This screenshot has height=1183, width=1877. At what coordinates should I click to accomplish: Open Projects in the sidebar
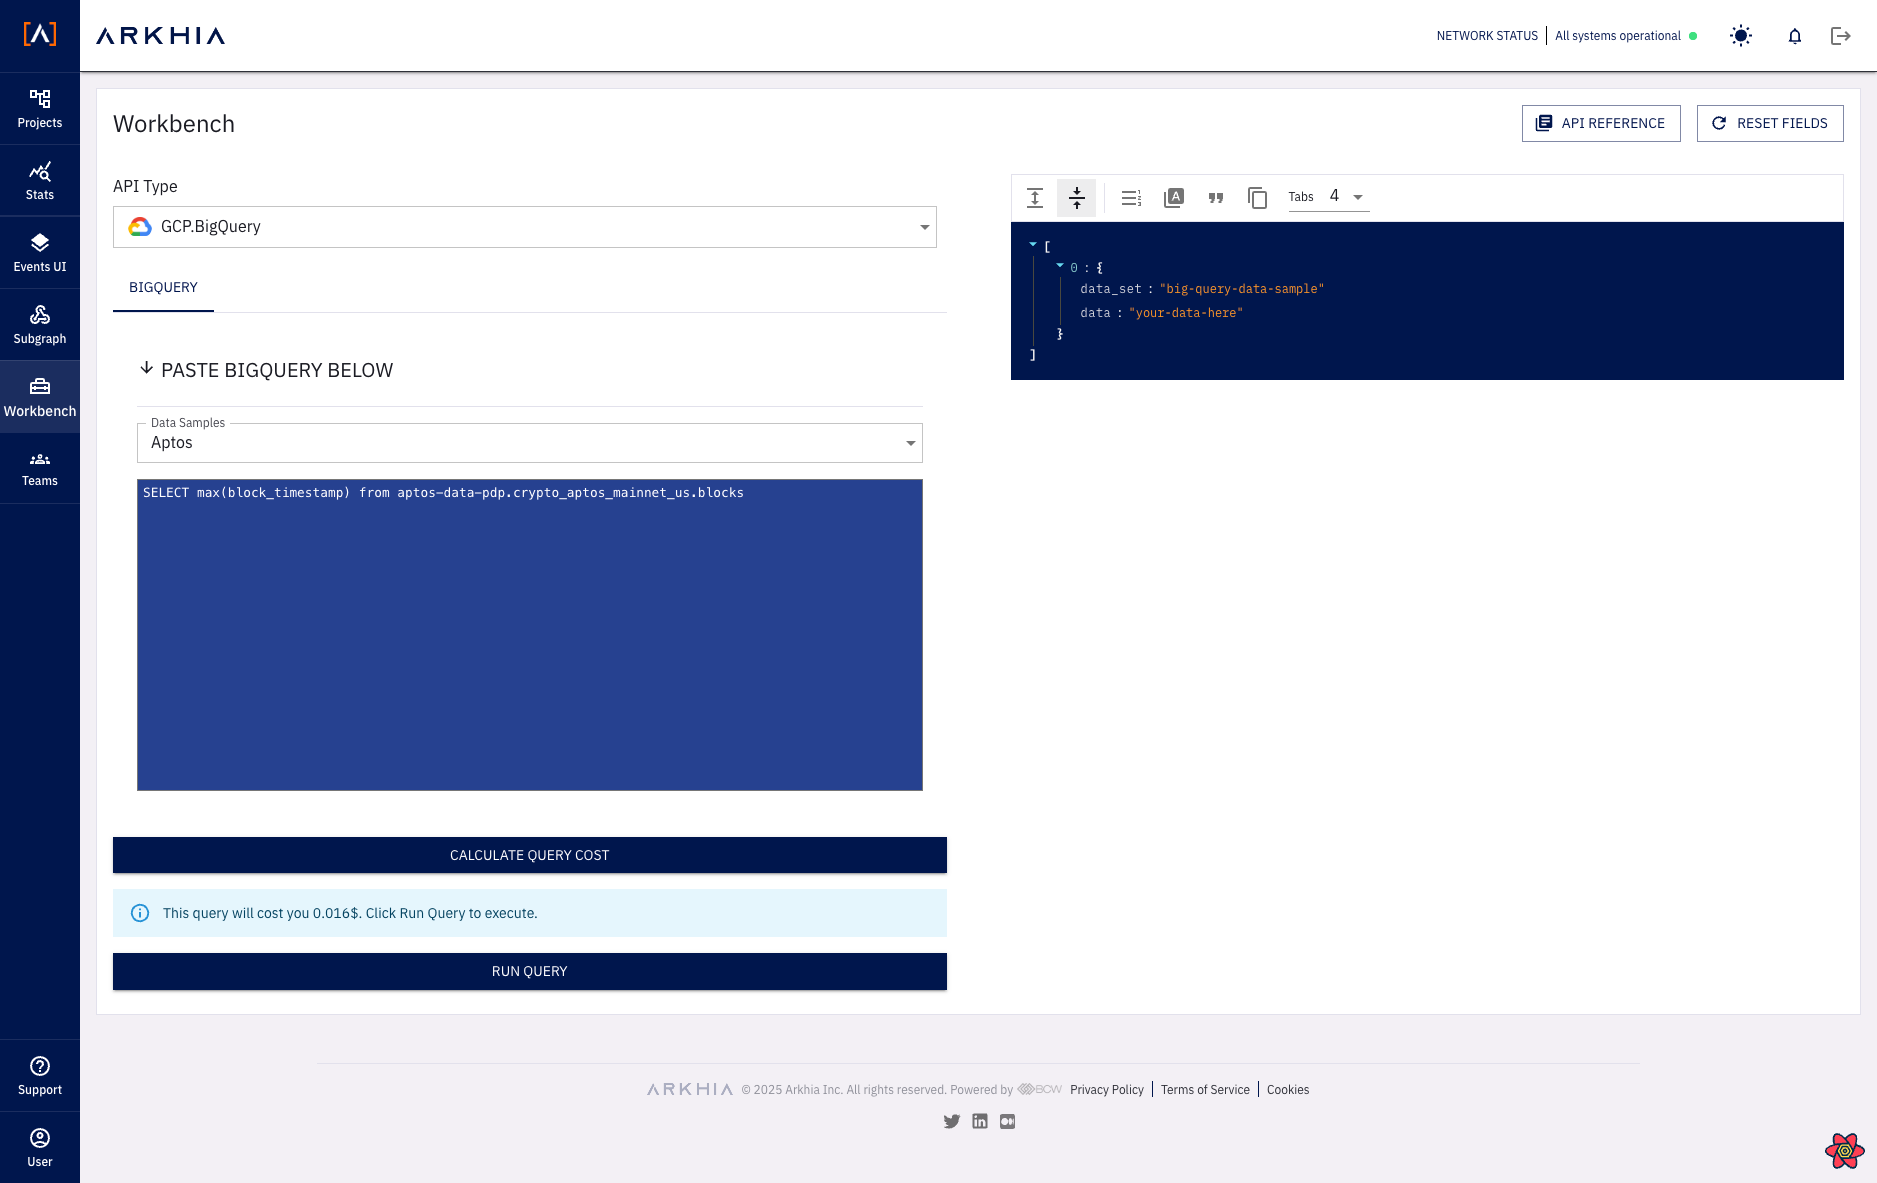tap(40, 109)
